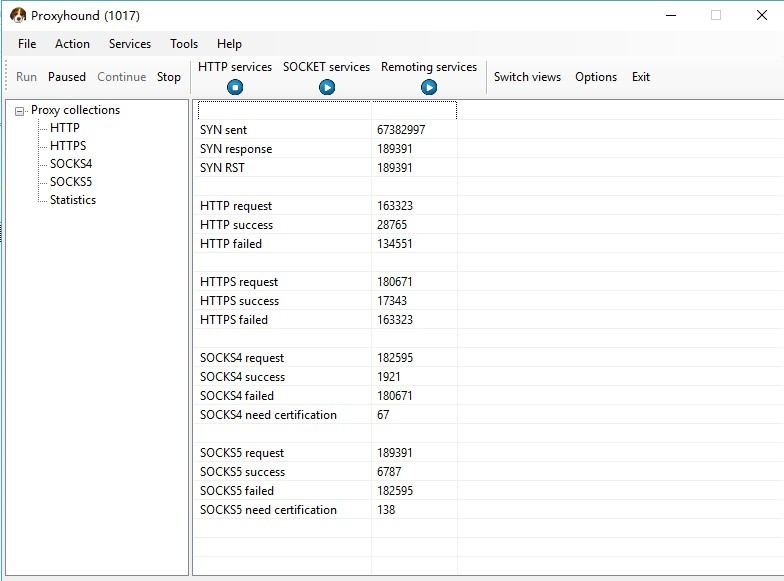Image resolution: width=784 pixels, height=581 pixels.
Task: Select the SOCKS5 success row label
Action: [x=242, y=472]
